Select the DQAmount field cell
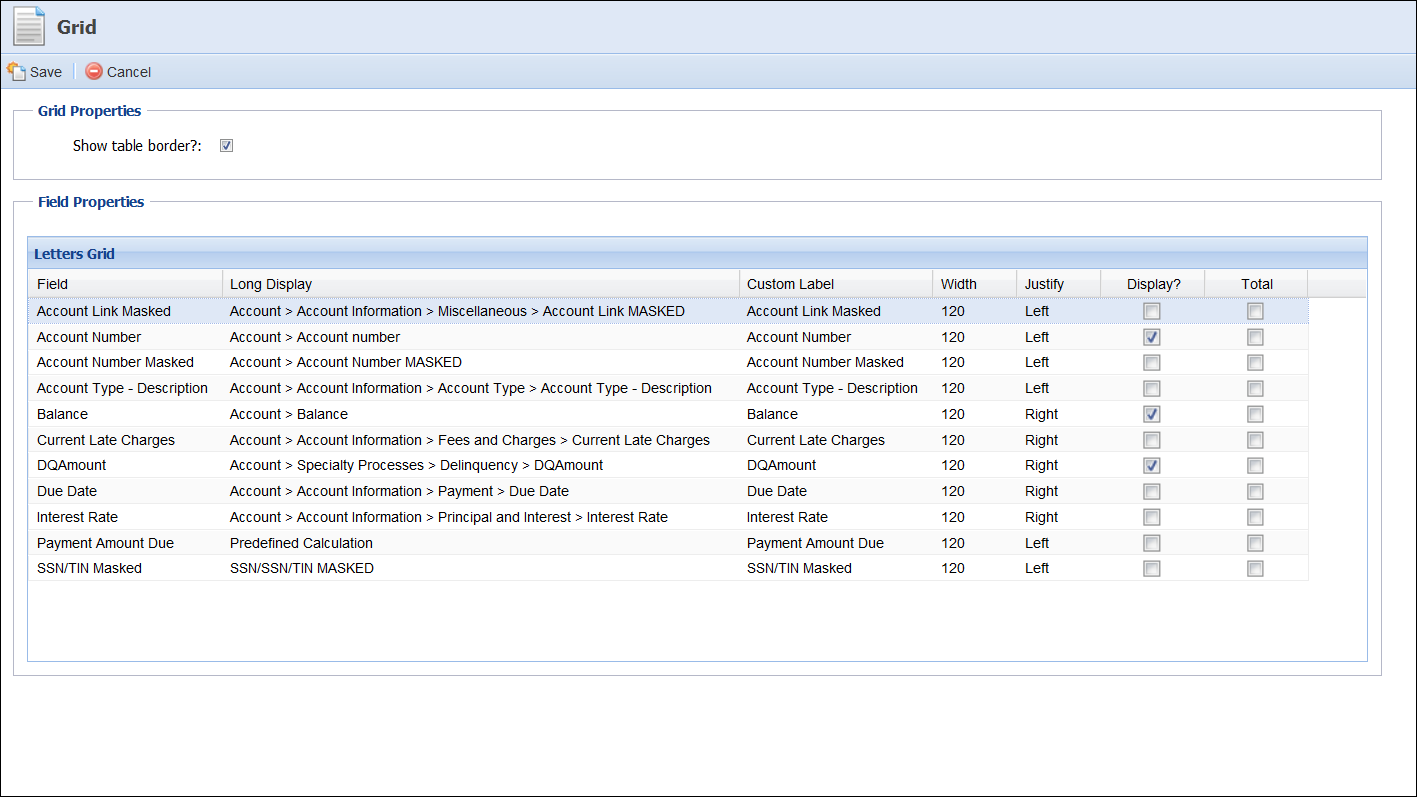This screenshot has height=797, width=1417. point(125,465)
